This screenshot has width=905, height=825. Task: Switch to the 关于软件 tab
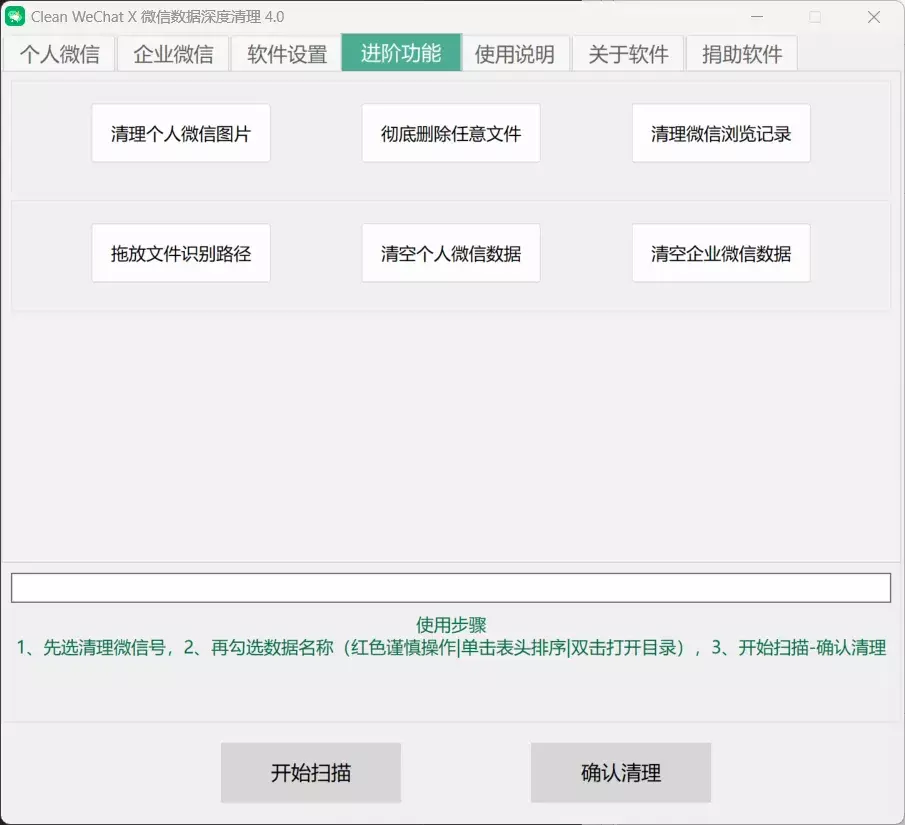tap(628, 54)
